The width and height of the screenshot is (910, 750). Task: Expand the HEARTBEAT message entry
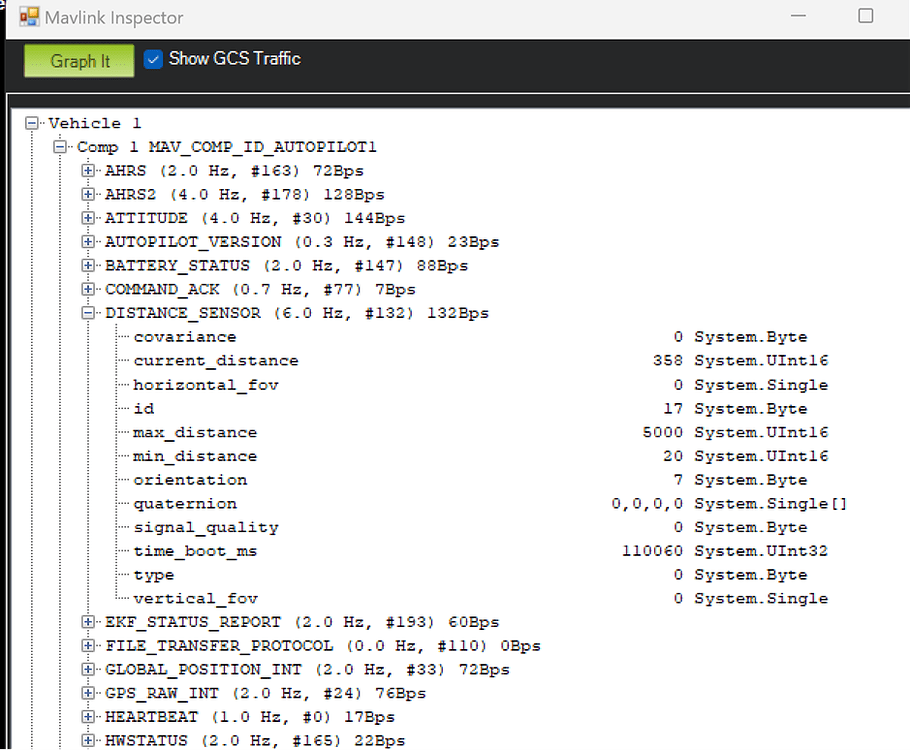(x=88, y=717)
